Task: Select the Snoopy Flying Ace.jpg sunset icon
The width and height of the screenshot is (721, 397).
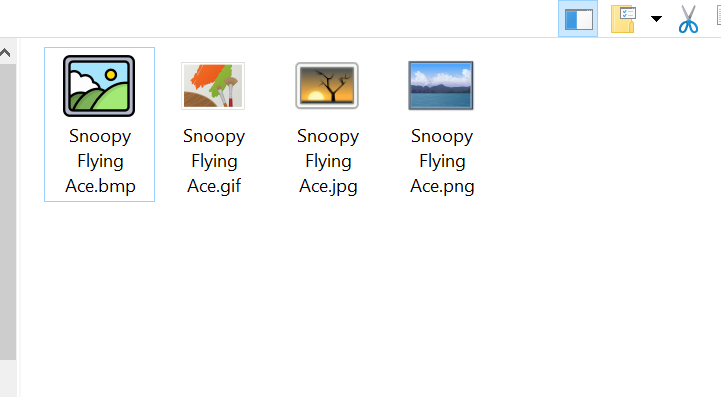Action: 327,86
